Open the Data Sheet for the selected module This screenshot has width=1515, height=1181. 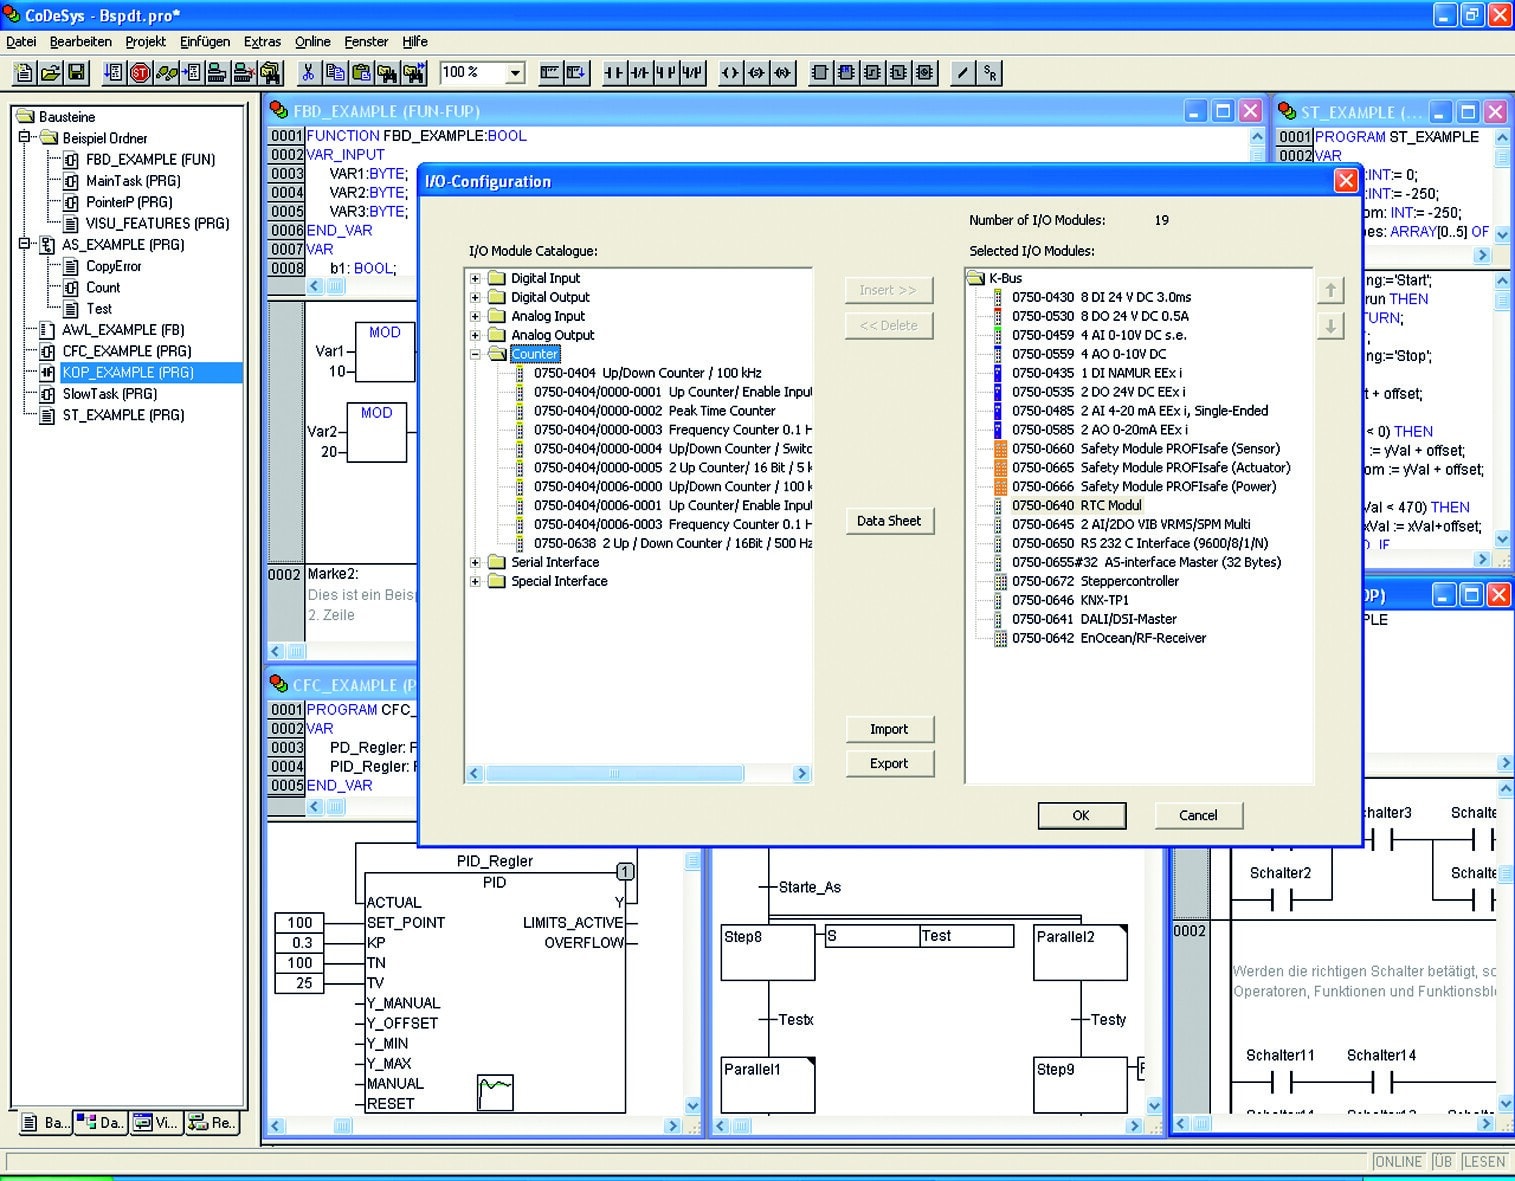888,520
